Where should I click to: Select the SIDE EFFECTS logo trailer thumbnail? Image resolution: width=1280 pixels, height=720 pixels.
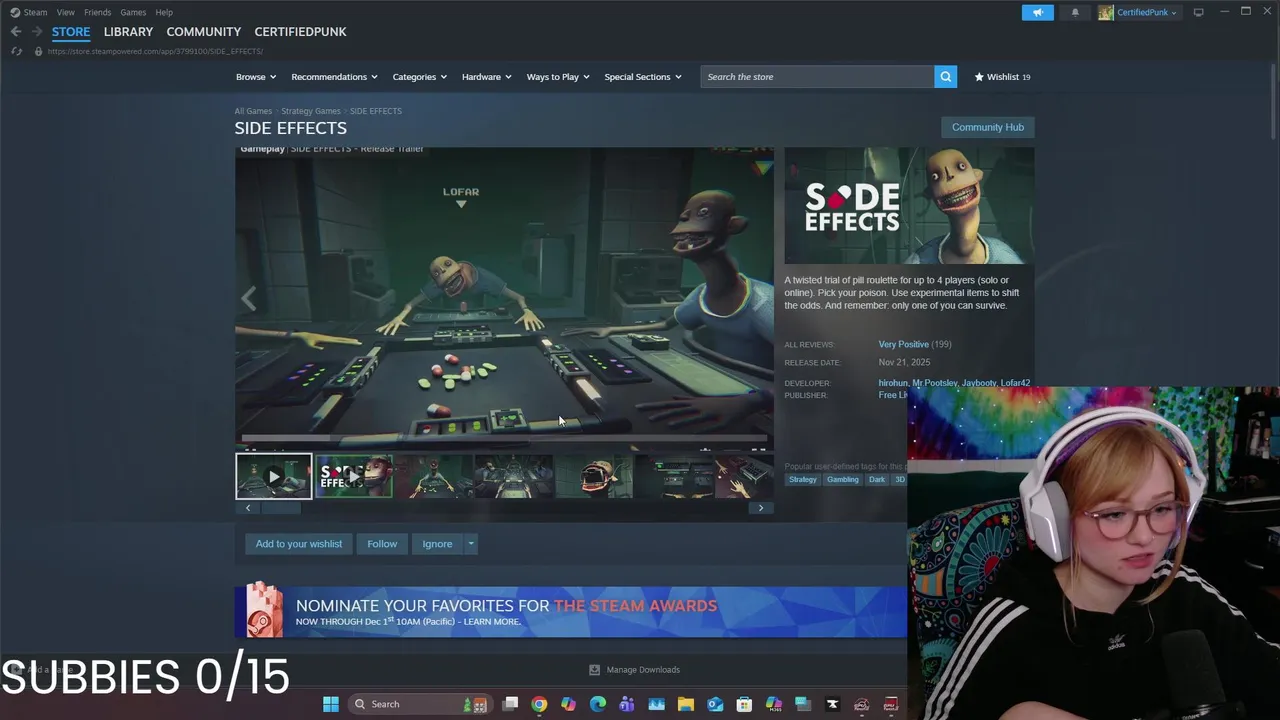click(354, 476)
